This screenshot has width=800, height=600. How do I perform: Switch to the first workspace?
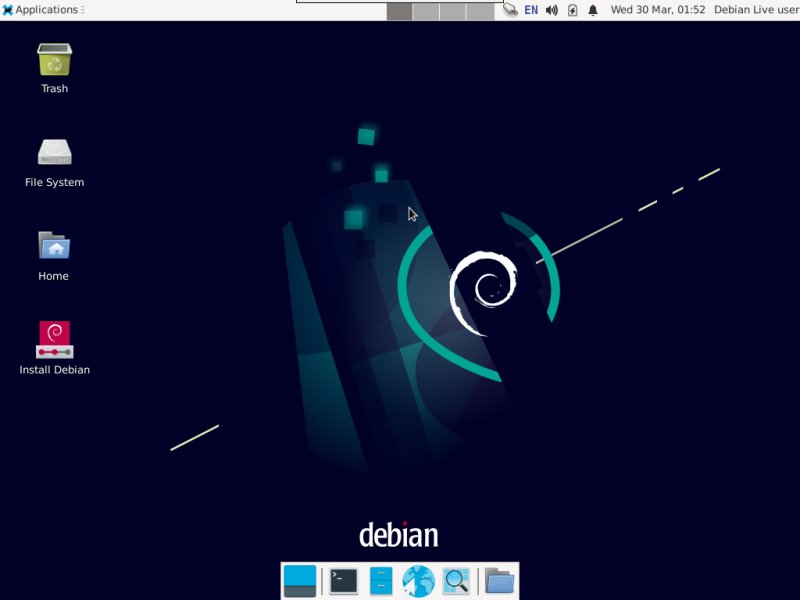pos(399,10)
